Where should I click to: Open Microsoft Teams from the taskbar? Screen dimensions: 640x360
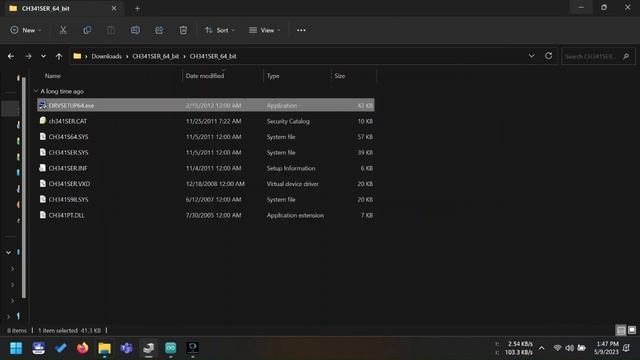point(127,348)
